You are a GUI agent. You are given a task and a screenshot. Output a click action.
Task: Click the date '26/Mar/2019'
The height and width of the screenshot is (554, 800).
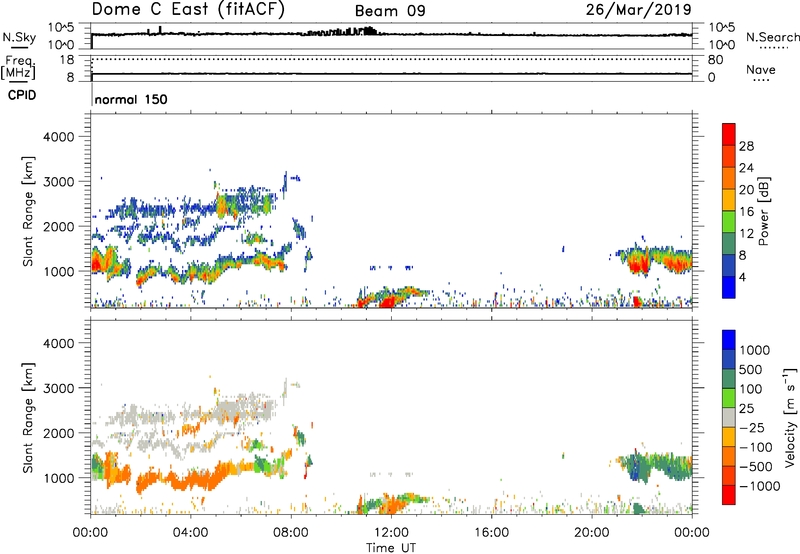click(638, 9)
